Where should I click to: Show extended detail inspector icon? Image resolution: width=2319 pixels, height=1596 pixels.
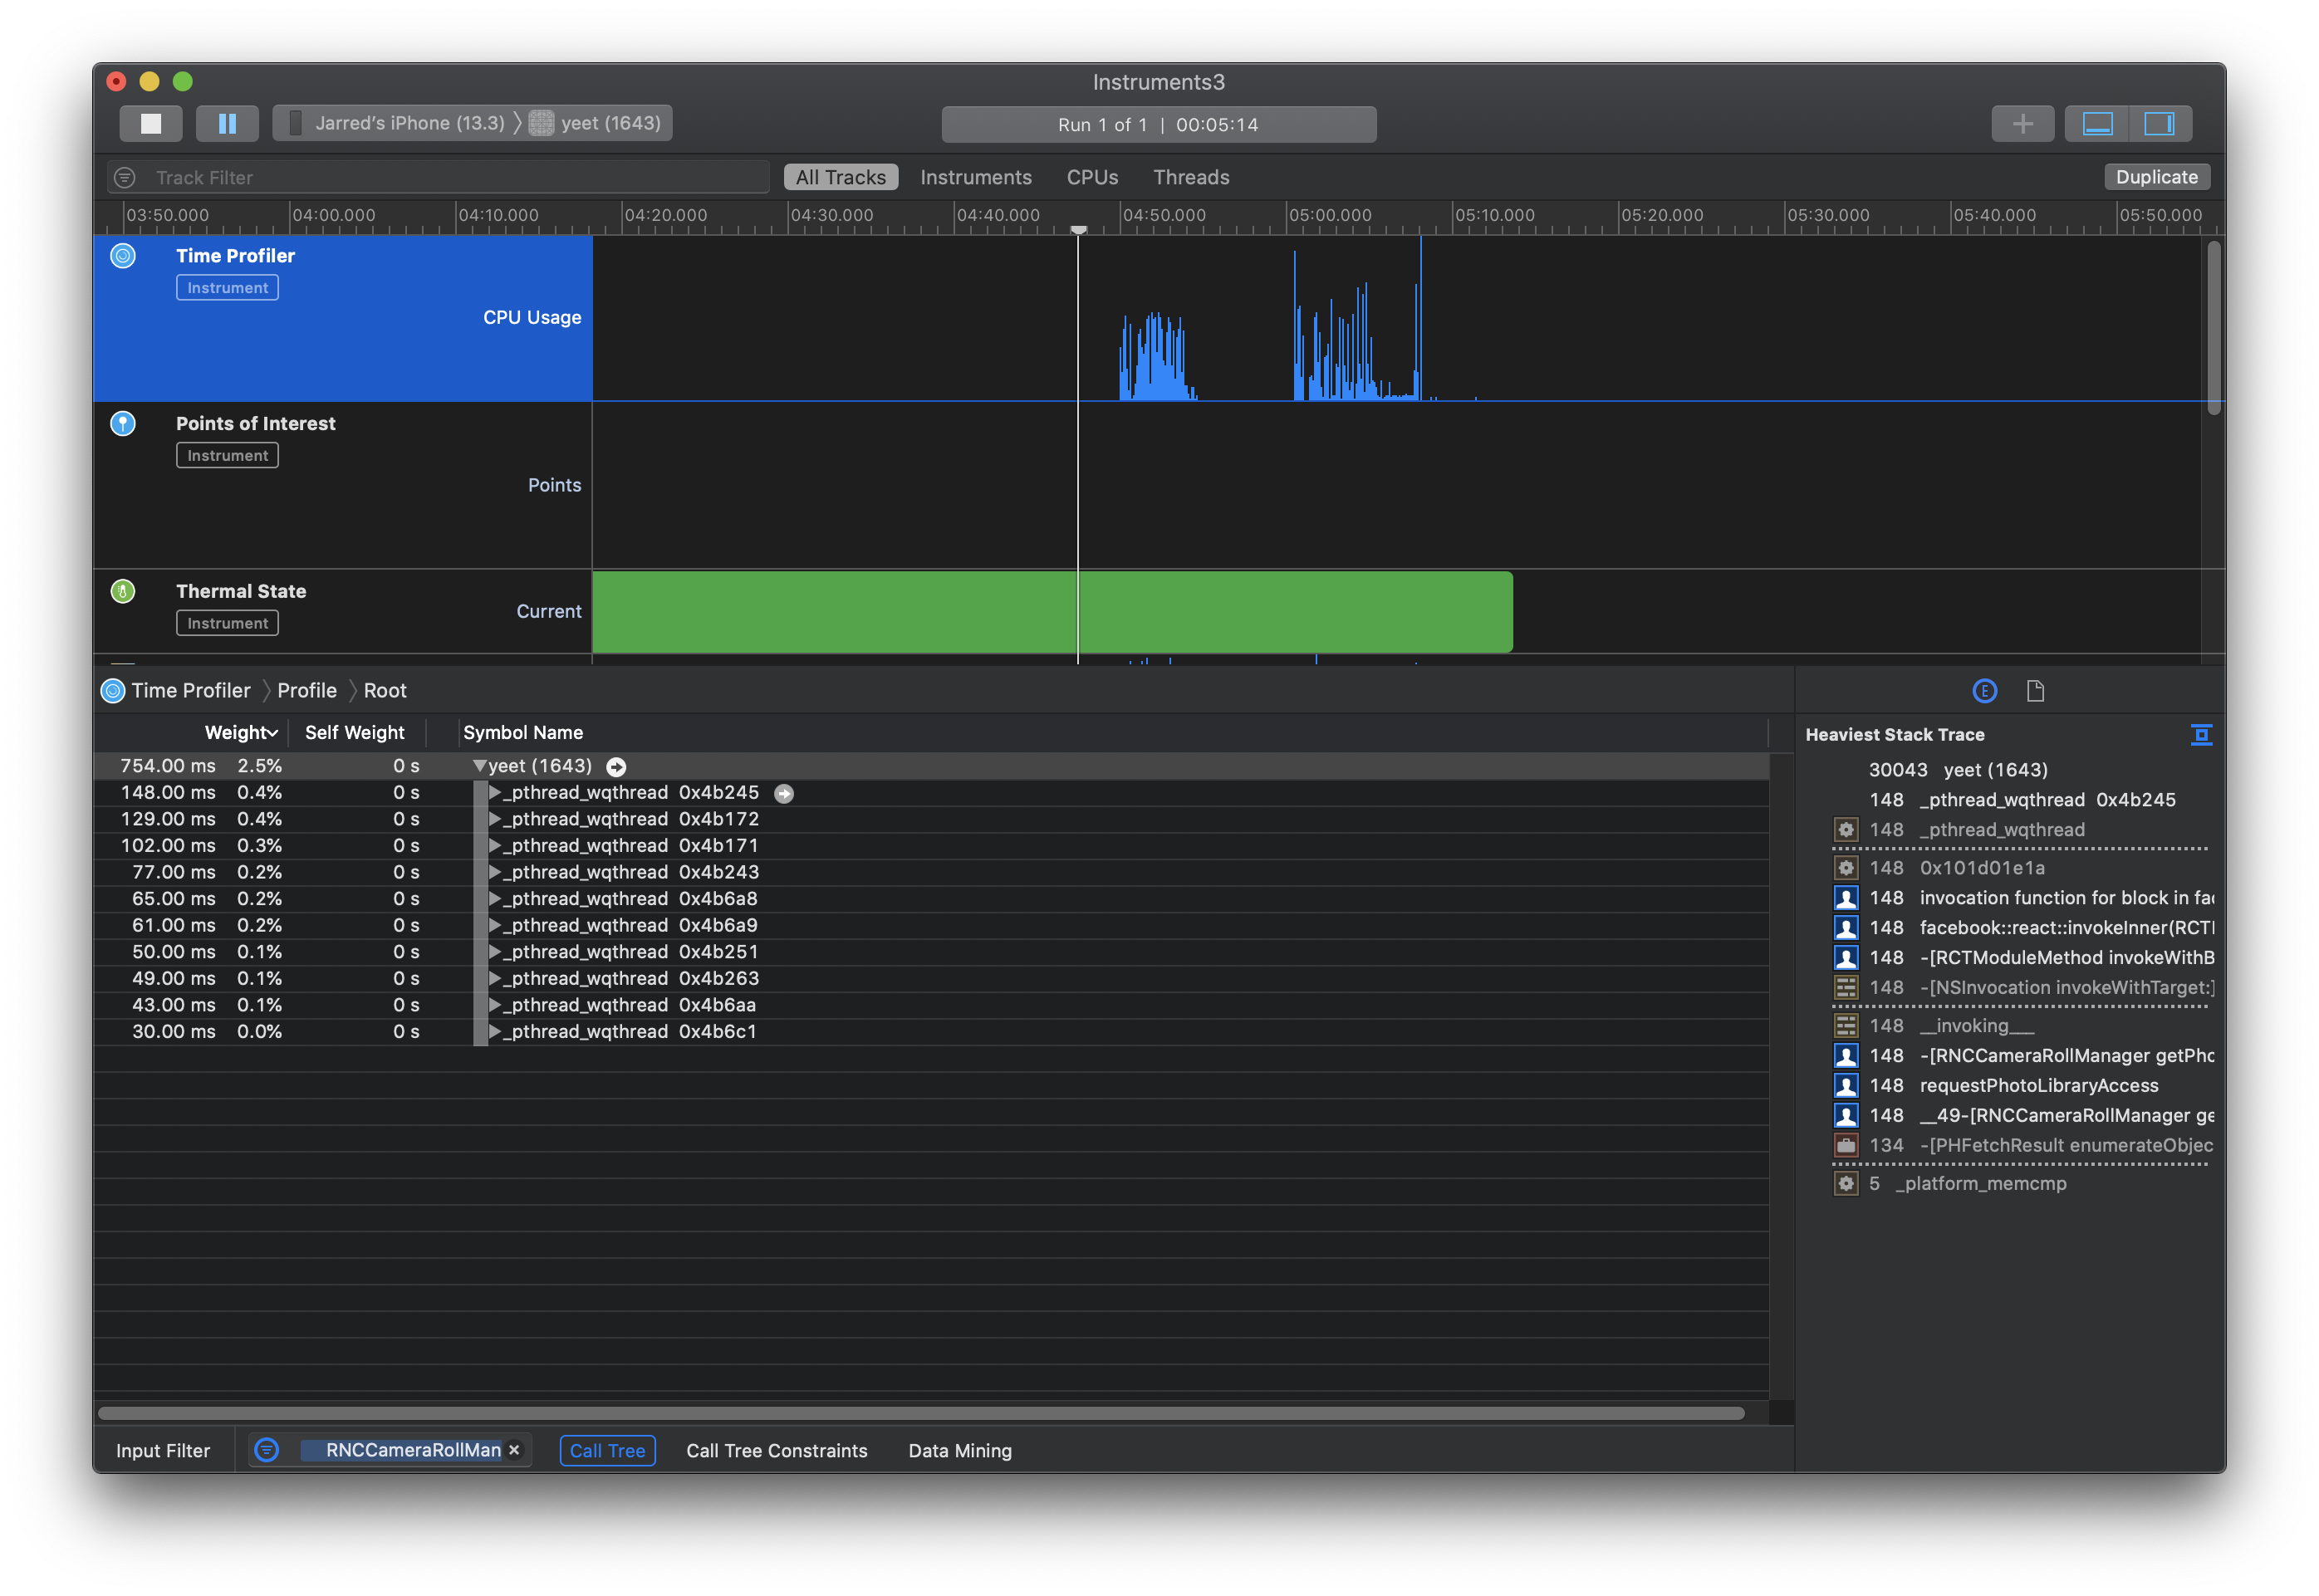tap(1984, 691)
